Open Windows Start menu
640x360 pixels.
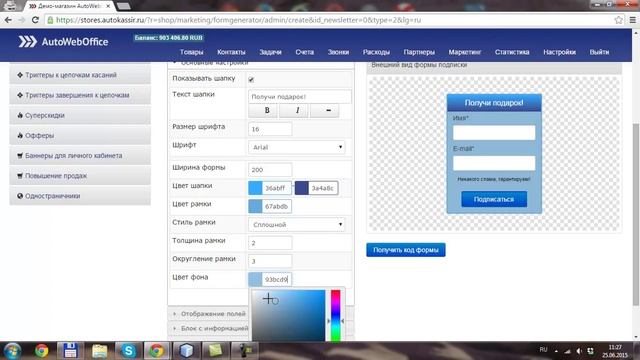pyautogui.click(x=12, y=351)
